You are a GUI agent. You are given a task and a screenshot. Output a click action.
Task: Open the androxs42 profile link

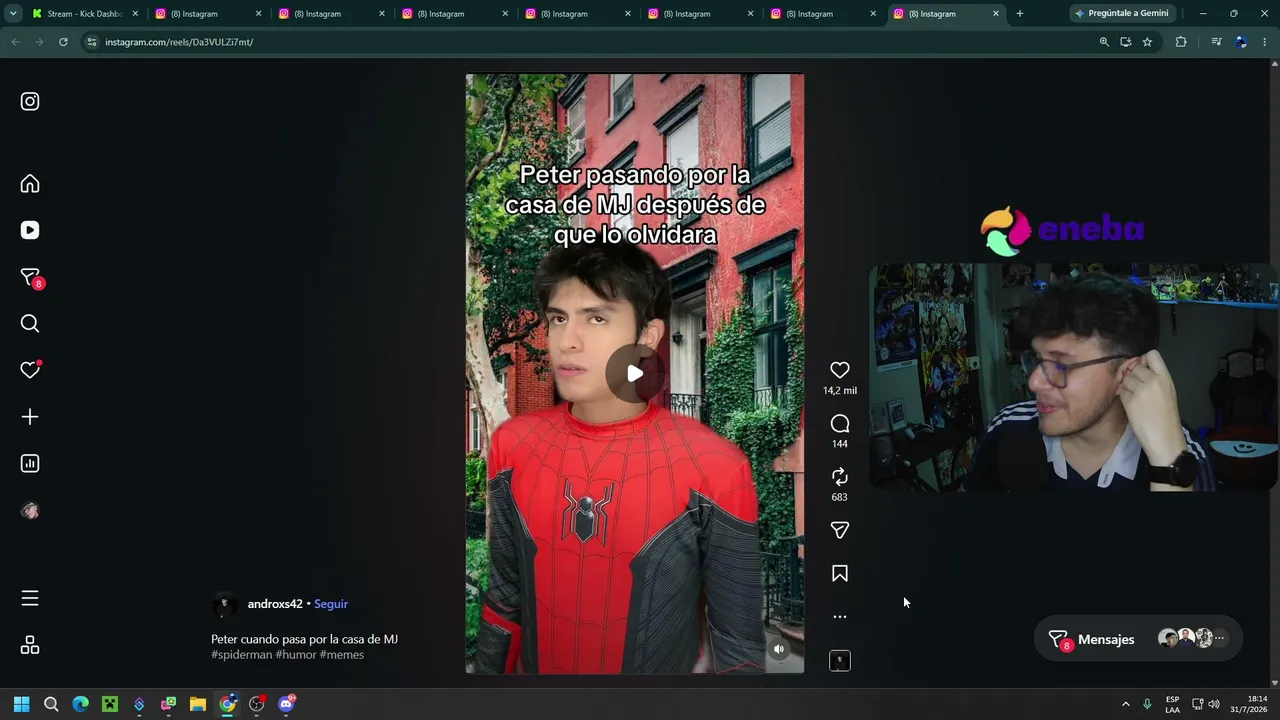pyautogui.click(x=275, y=604)
